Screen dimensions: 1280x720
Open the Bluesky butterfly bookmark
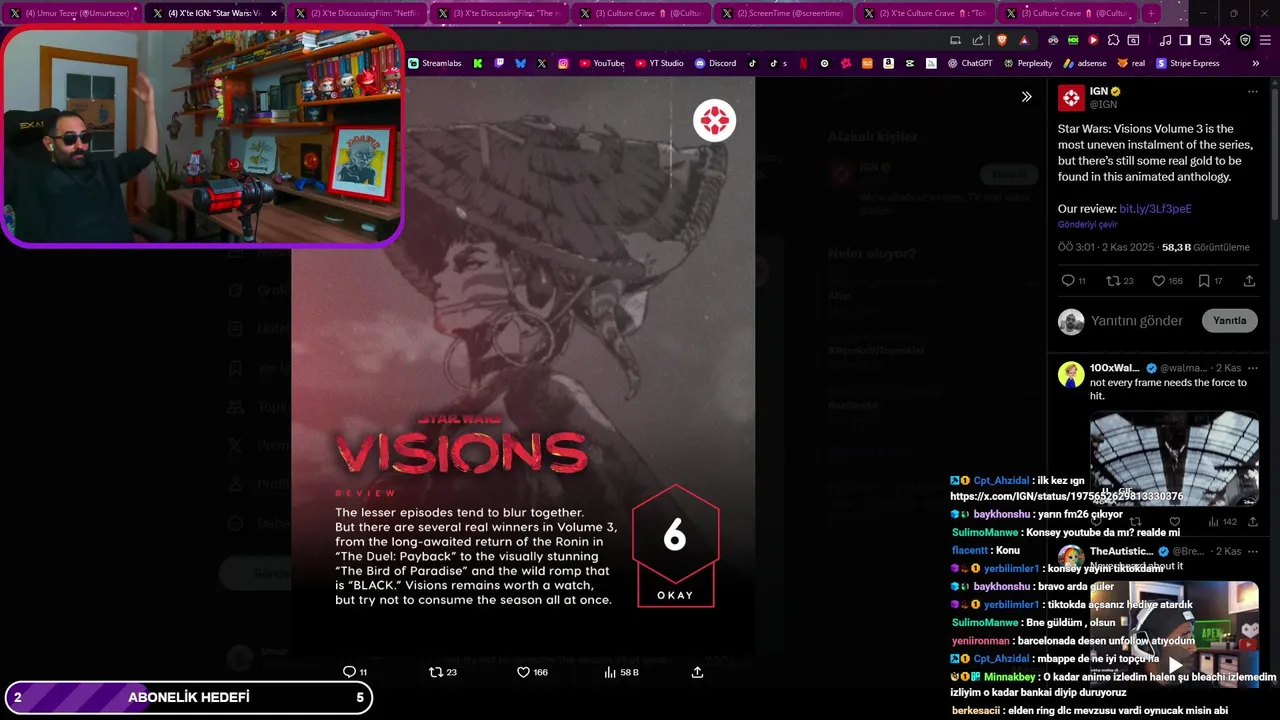tap(520, 63)
